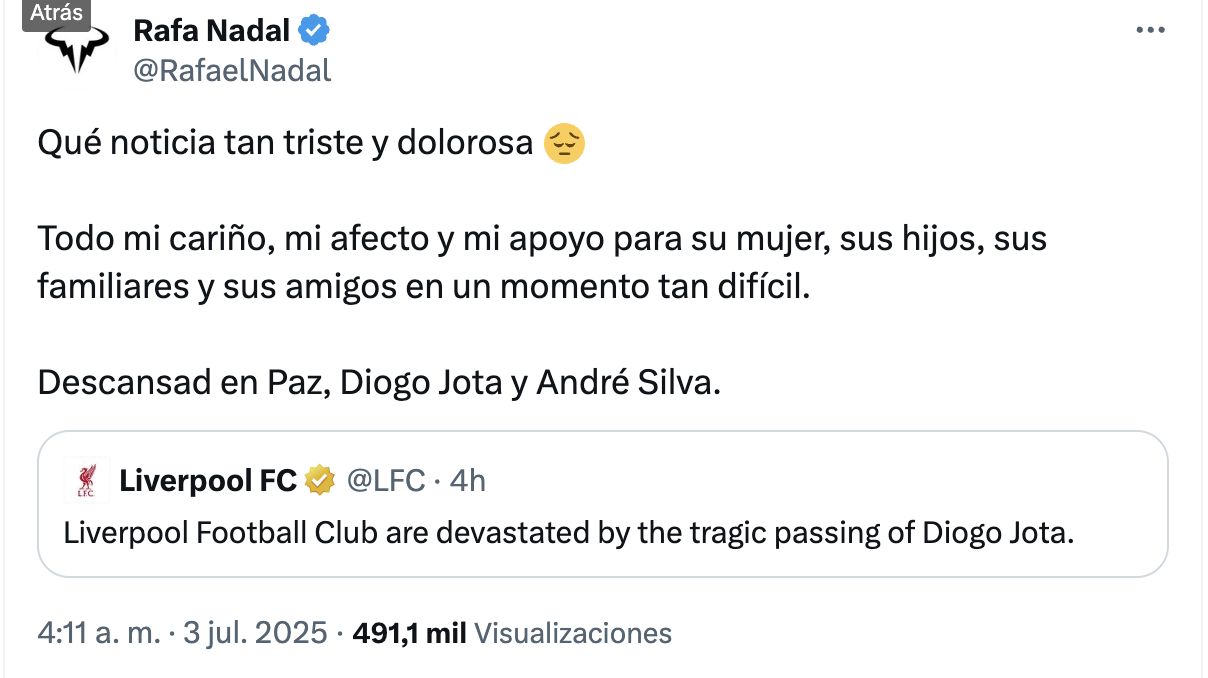Click the 491,1 mil view count

pos(410,633)
